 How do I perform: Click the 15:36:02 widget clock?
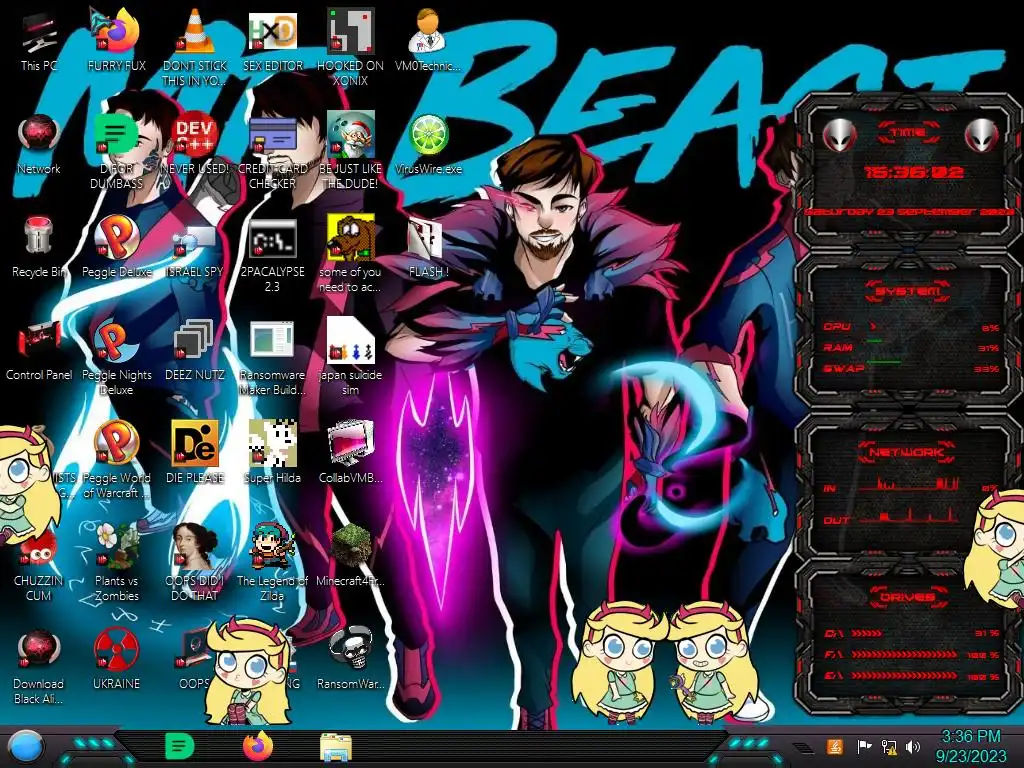pos(914,172)
